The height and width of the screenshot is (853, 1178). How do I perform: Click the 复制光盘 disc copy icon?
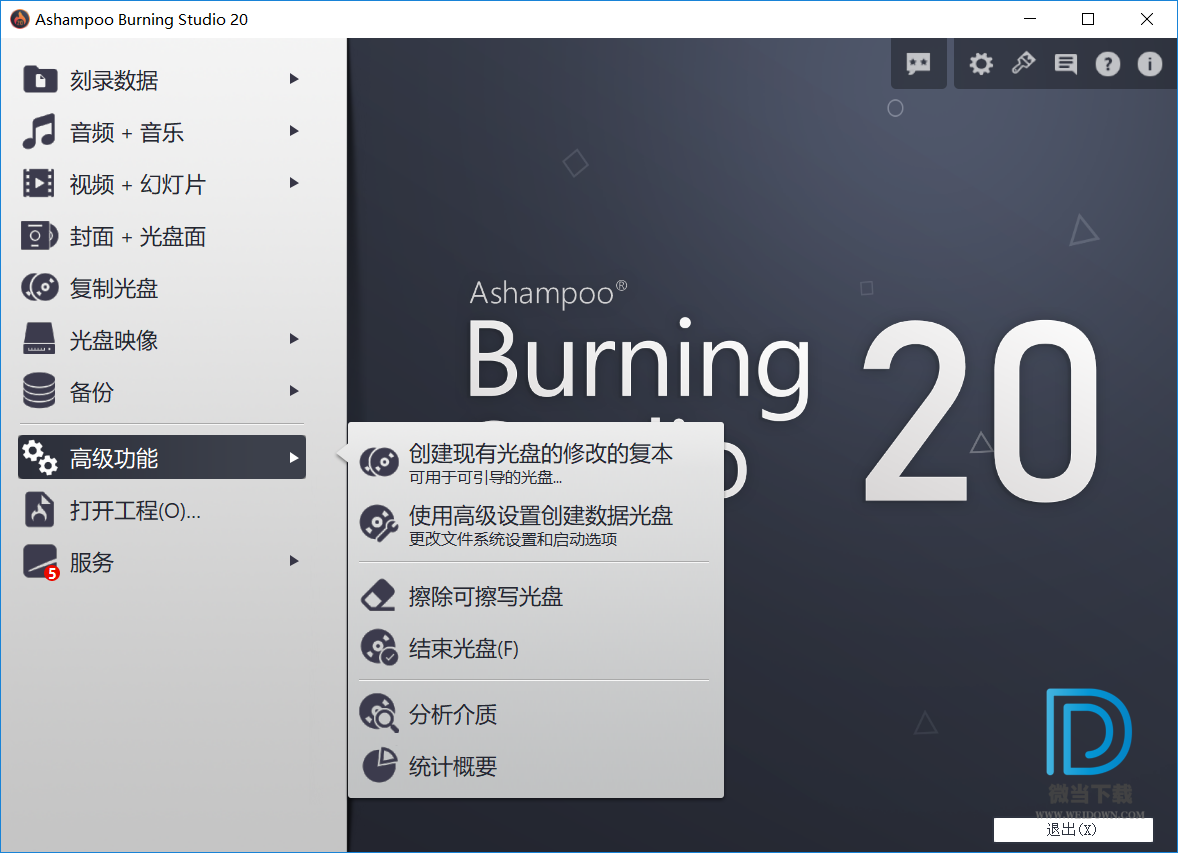(x=40, y=288)
